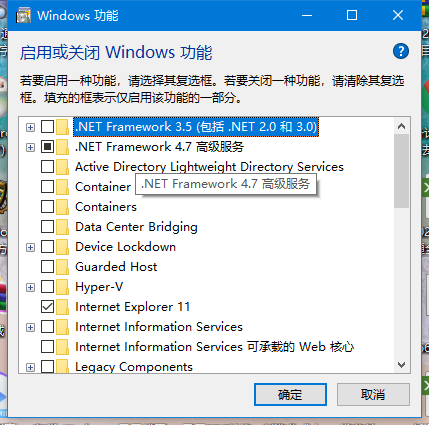Screen dimensions: 429x425
Task: Click the 取消 button
Action: coord(373,395)
